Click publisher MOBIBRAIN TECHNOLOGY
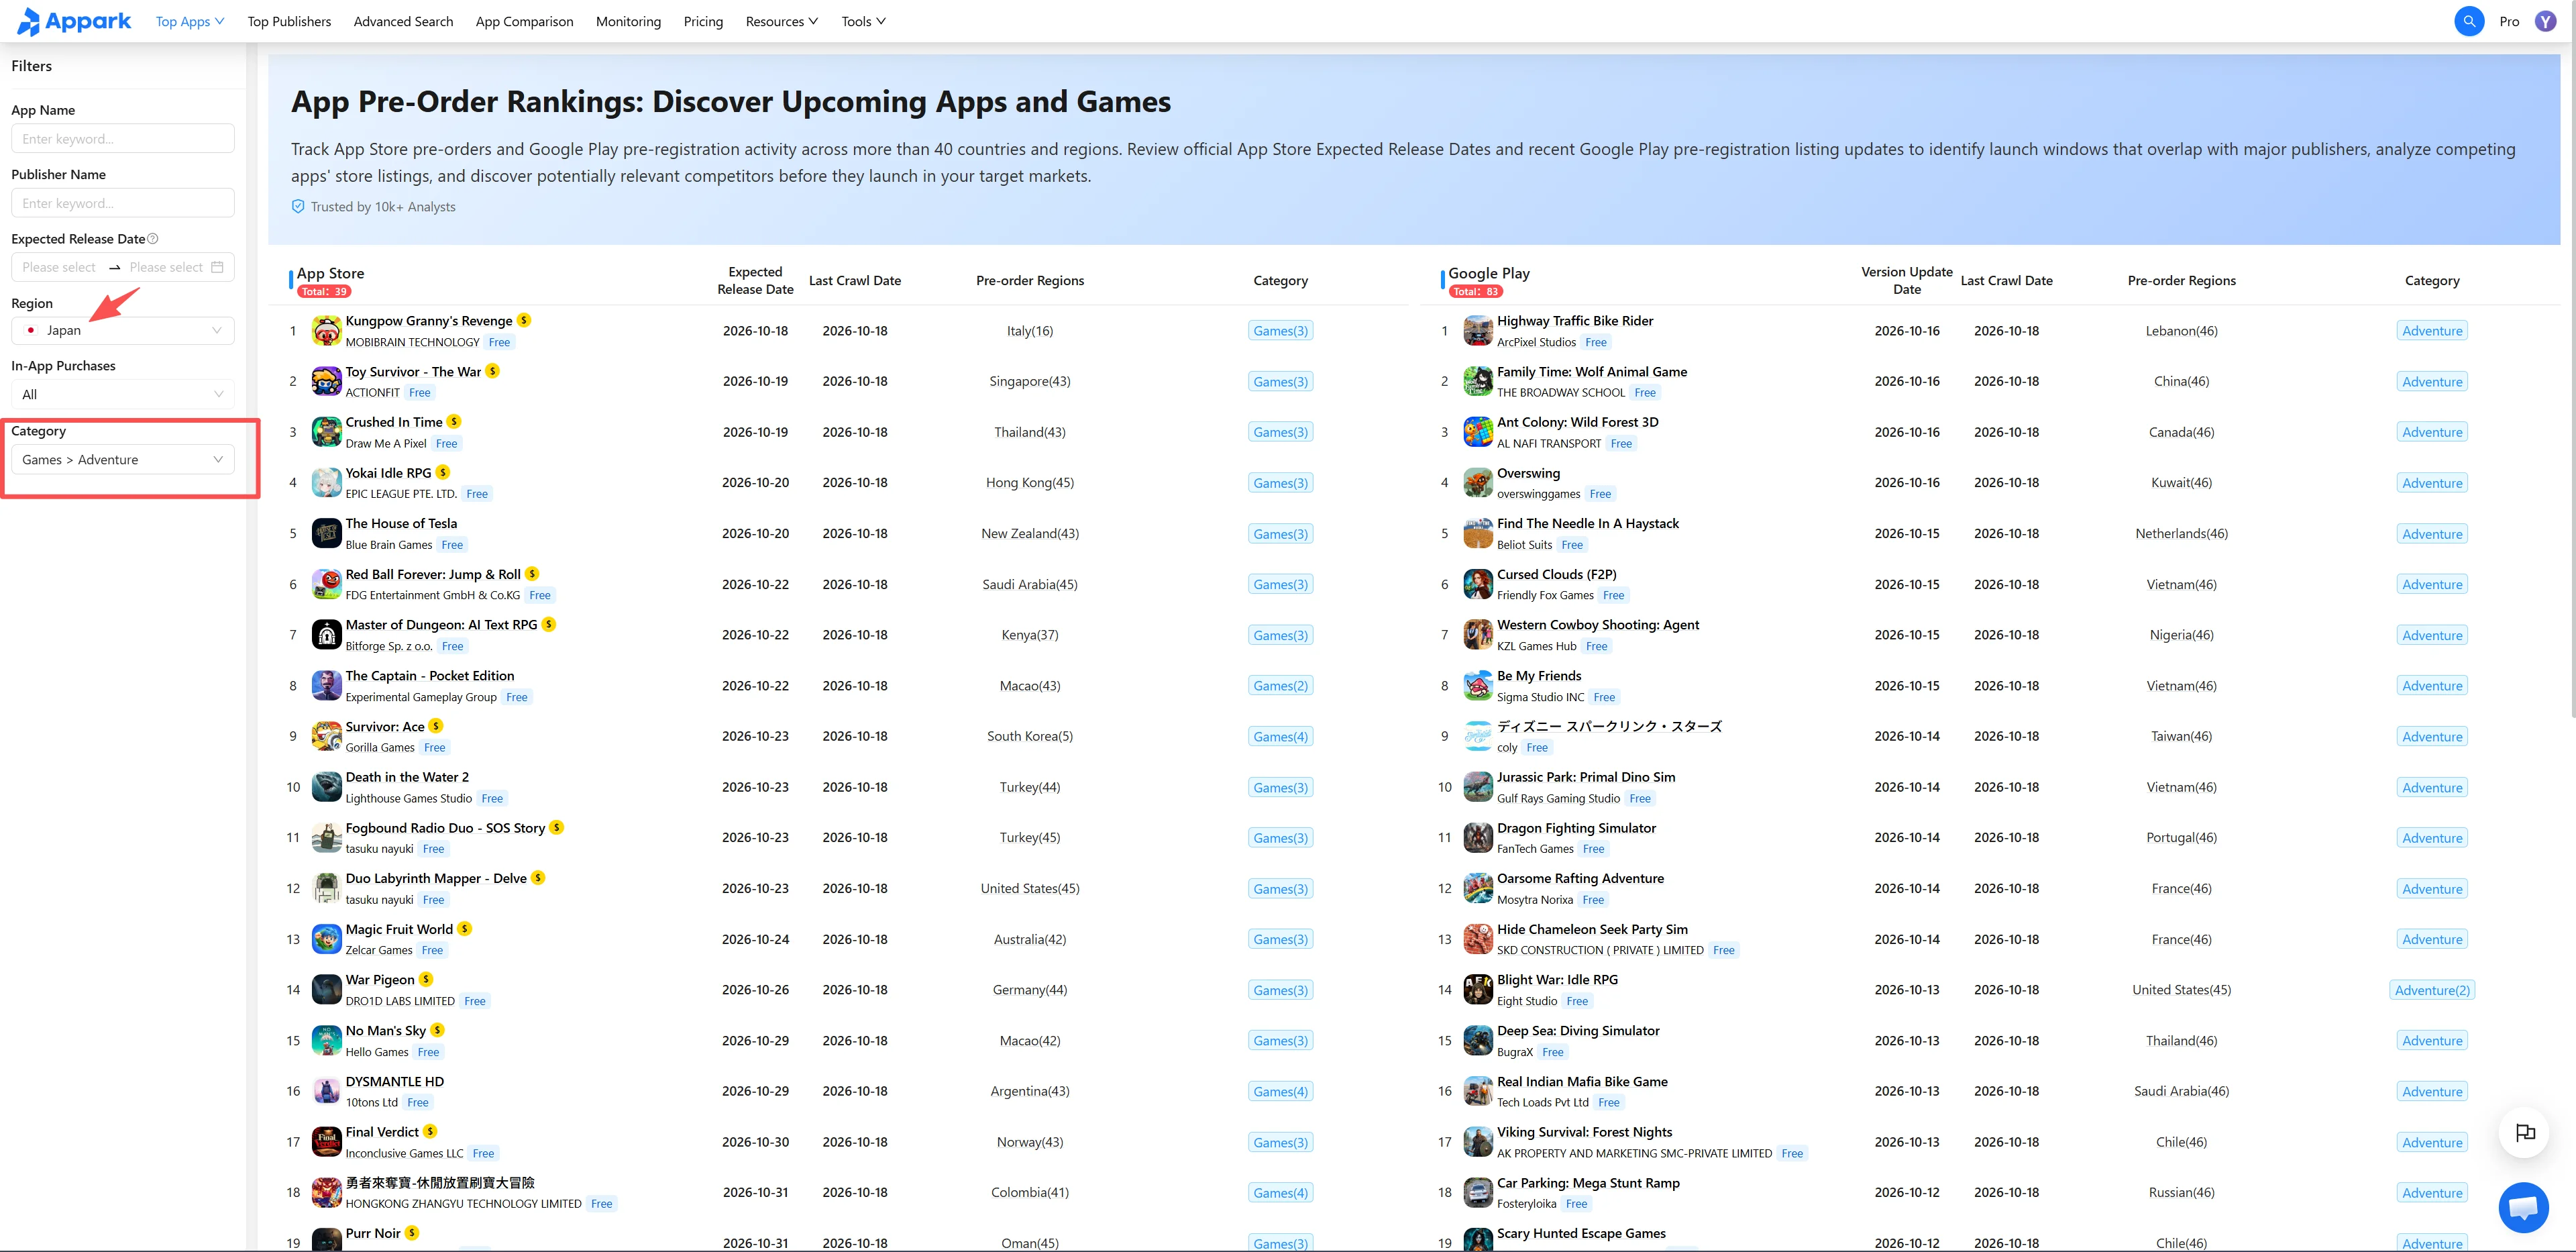 coord(412,342)
